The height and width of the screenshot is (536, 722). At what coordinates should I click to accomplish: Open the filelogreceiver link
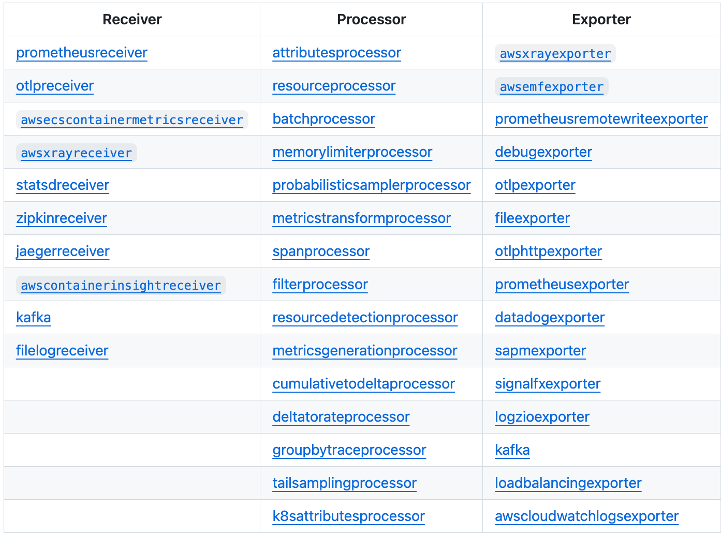point(62,351)
